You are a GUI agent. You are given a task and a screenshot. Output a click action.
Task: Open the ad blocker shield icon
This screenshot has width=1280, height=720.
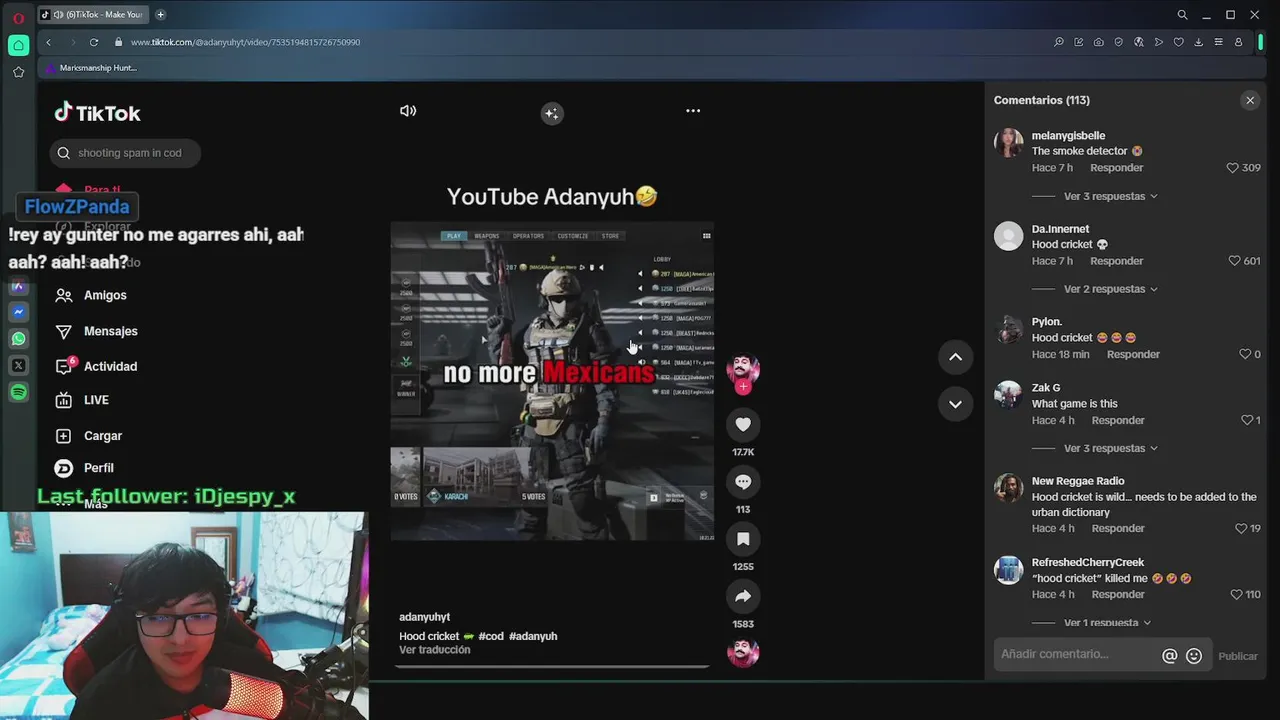coord(1119,42)
